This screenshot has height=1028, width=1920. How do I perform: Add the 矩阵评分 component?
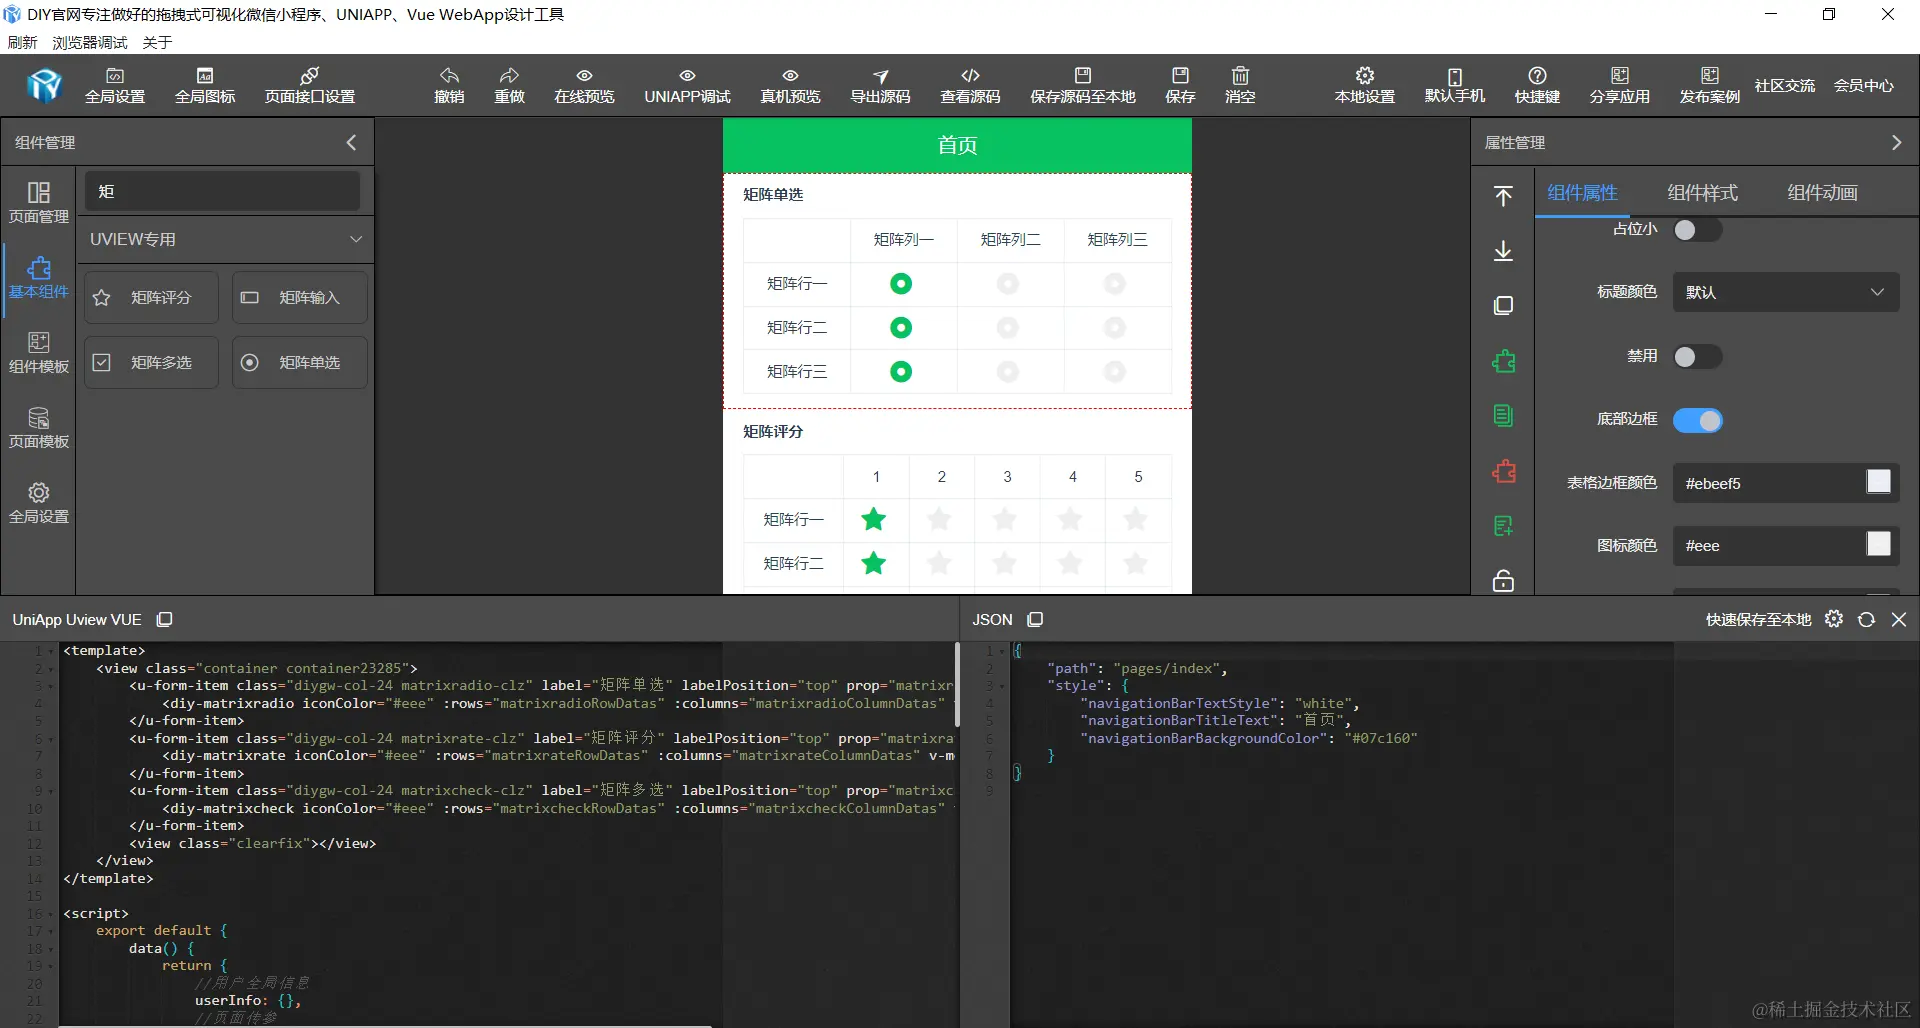pyautogui.click(x=151, y=297)
